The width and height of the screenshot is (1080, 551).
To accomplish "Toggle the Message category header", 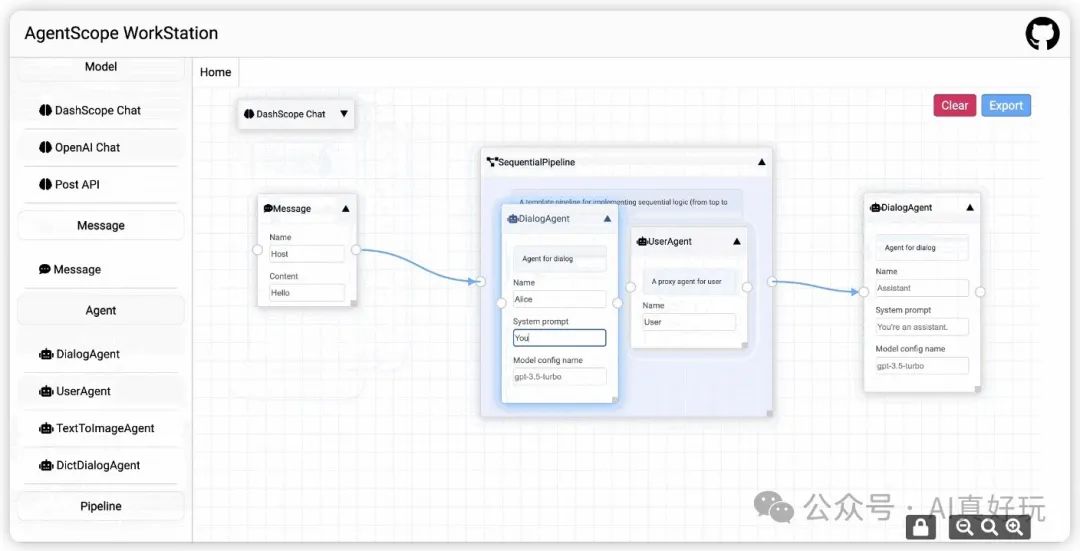I will 101,225.
